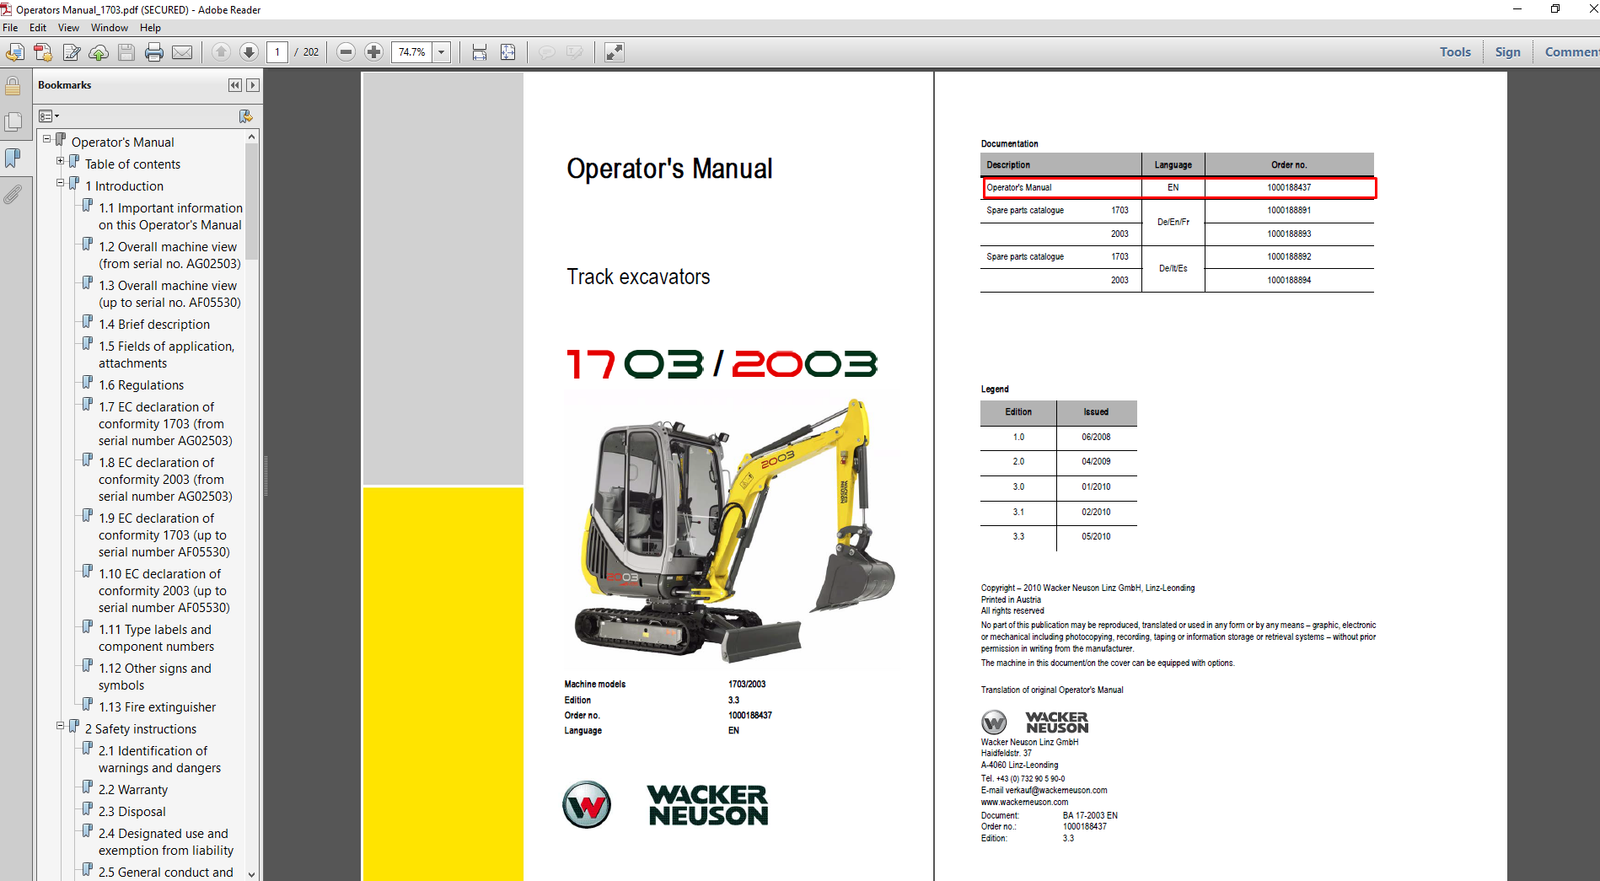Open the View menu
1600x881 pixels.
[x=68, y=28]
